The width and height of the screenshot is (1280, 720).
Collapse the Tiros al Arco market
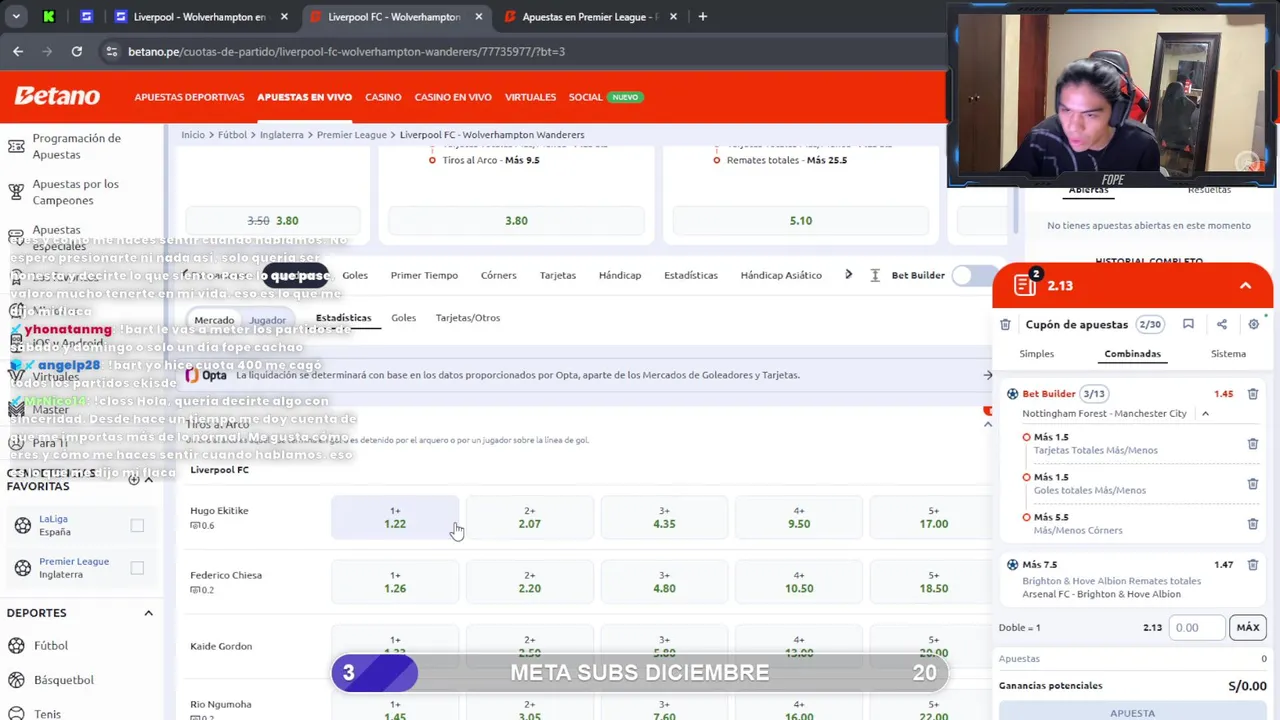(987, 424)
